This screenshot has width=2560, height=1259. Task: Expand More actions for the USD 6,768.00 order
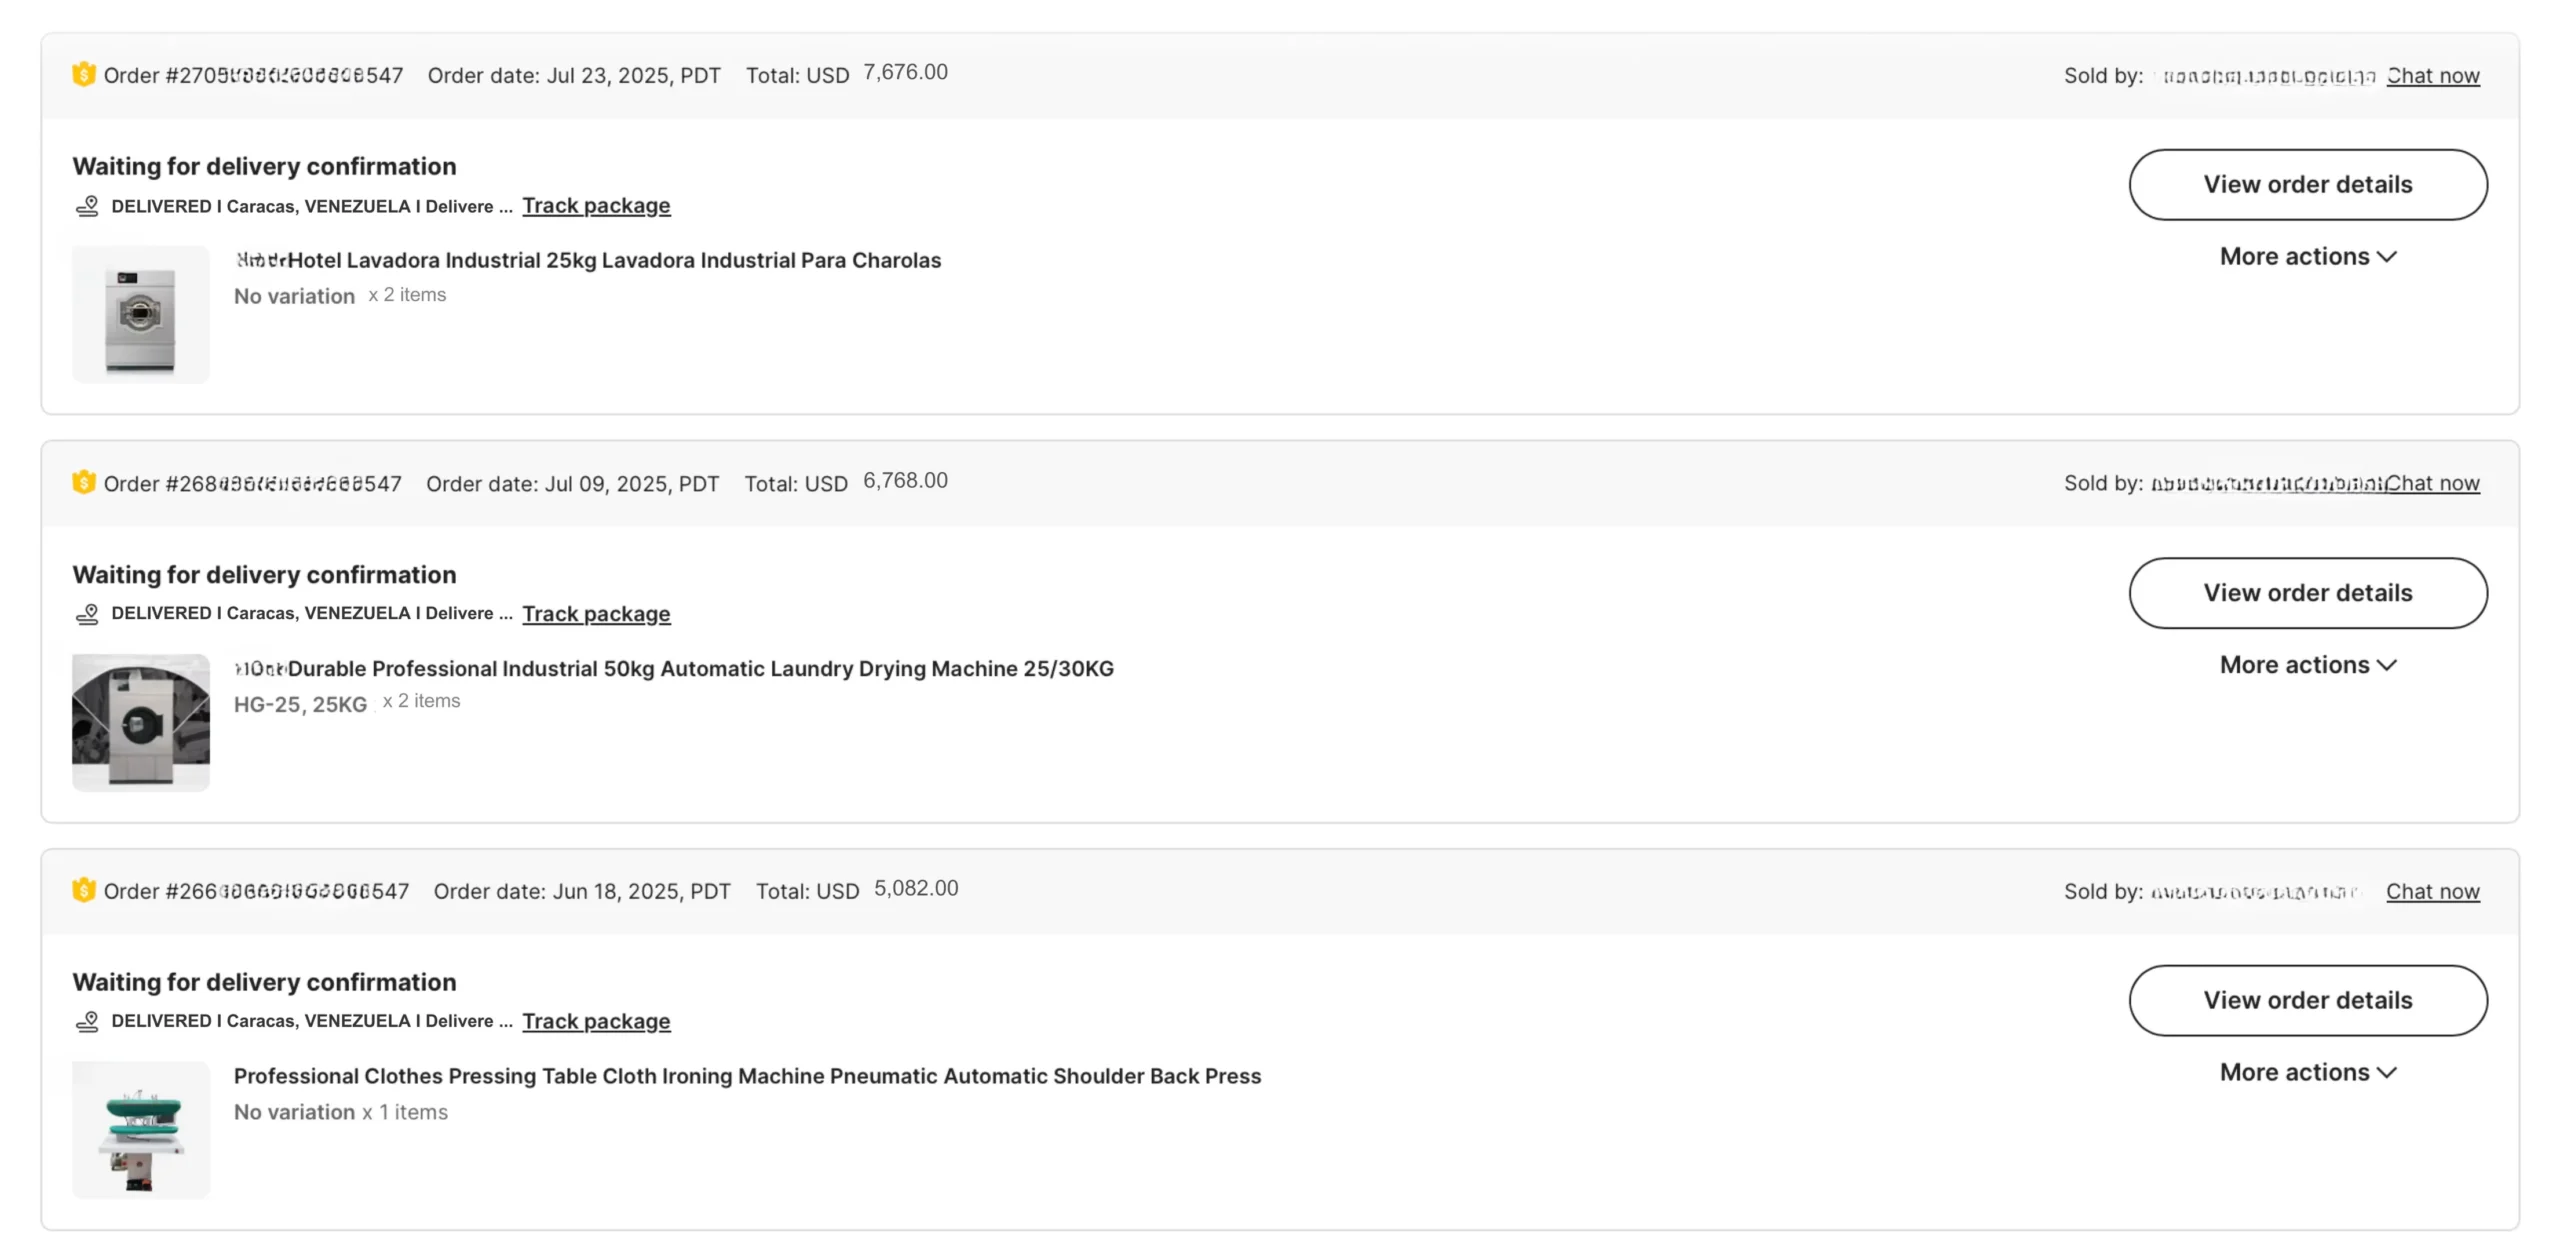coord(2307,665)
